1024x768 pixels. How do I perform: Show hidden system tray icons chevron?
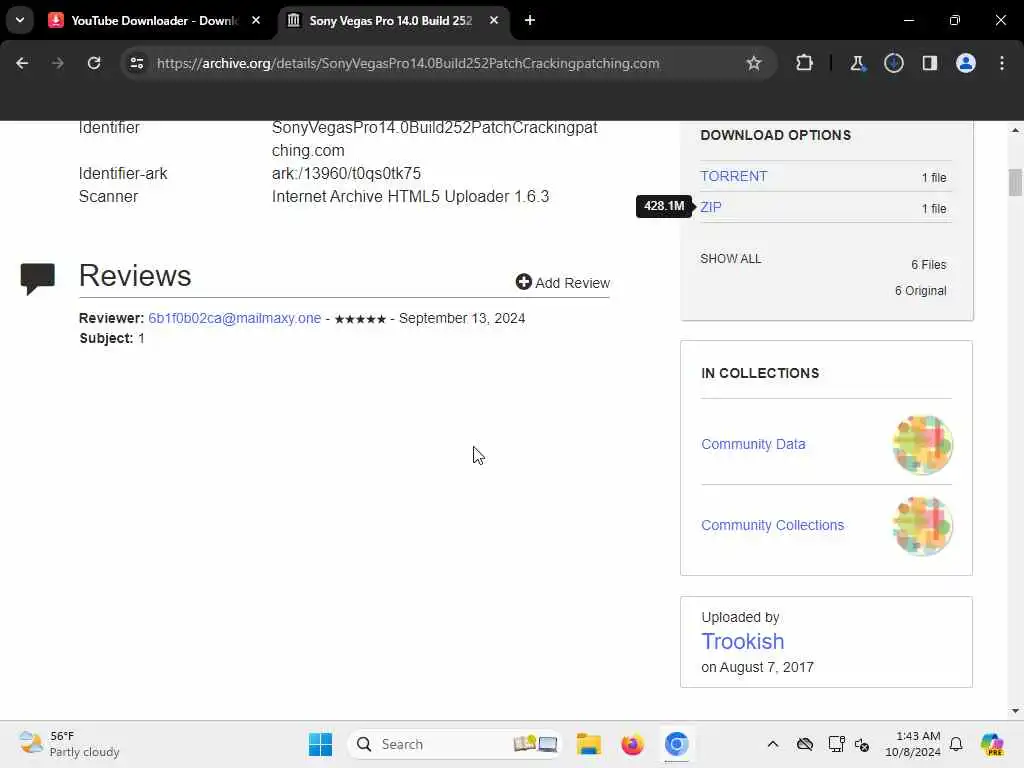[773, 744]
